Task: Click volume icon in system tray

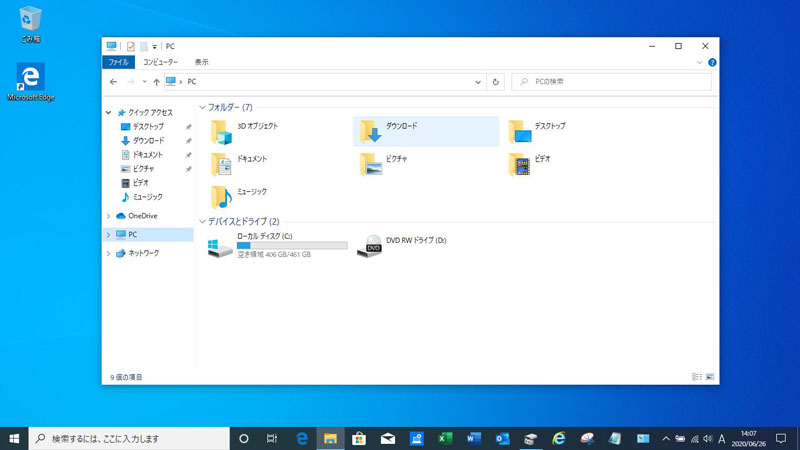Action: click(x=708, y=438)
